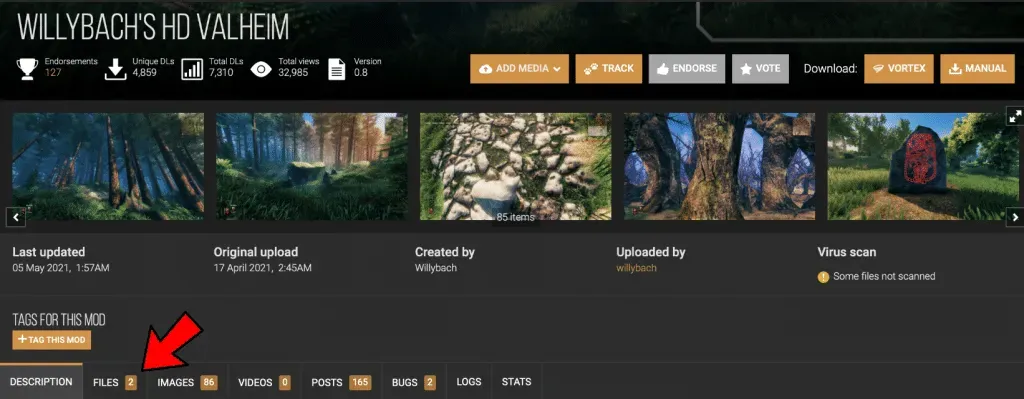Vote for this mod
The width and height of the screenshot is (1024, 399).
point(760,69)
